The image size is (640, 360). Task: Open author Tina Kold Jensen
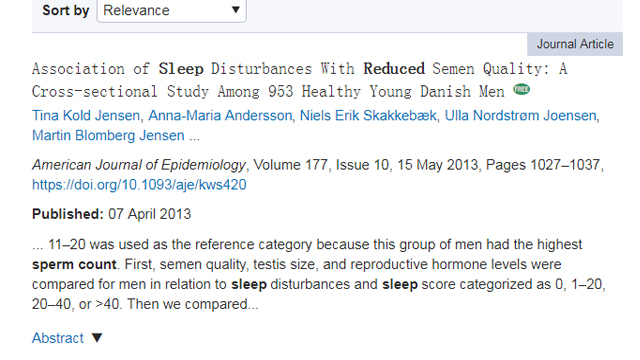click(x=86, y=116)
